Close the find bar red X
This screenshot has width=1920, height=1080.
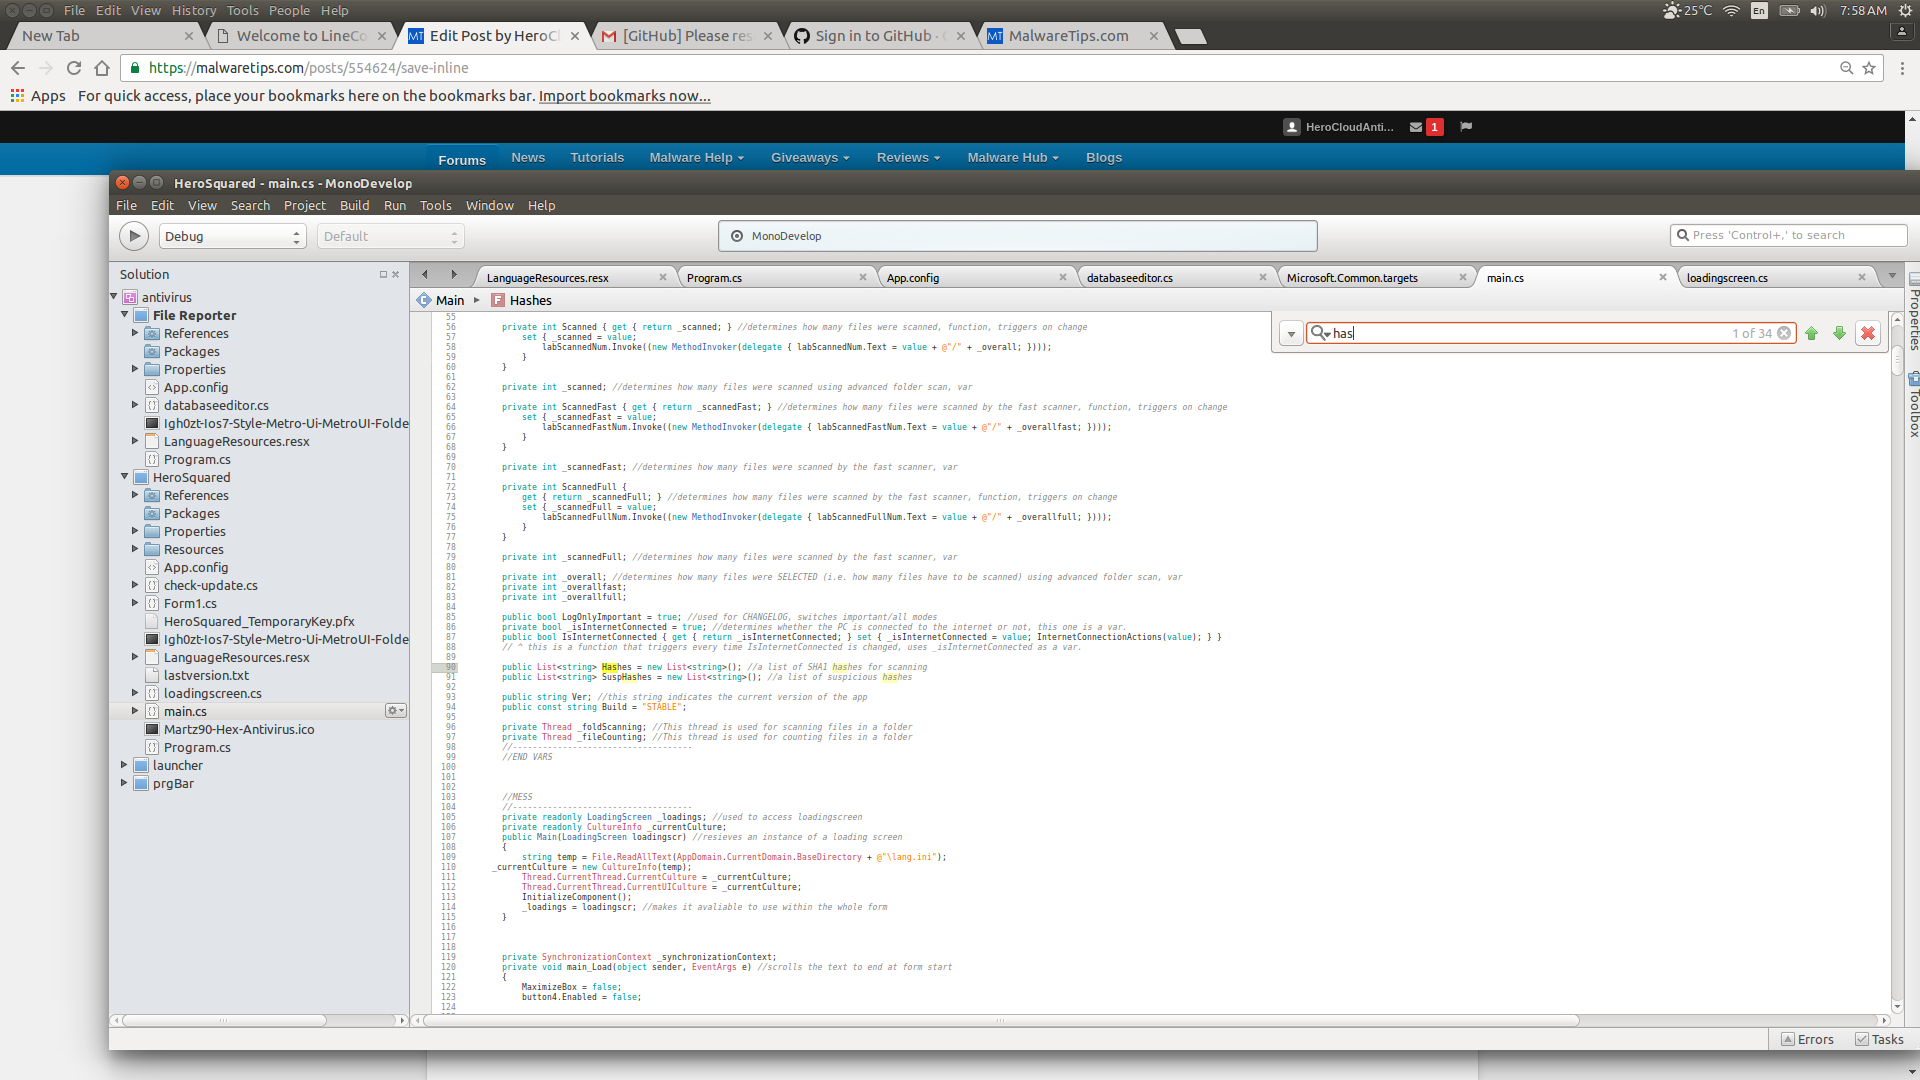pos(1867,334)
